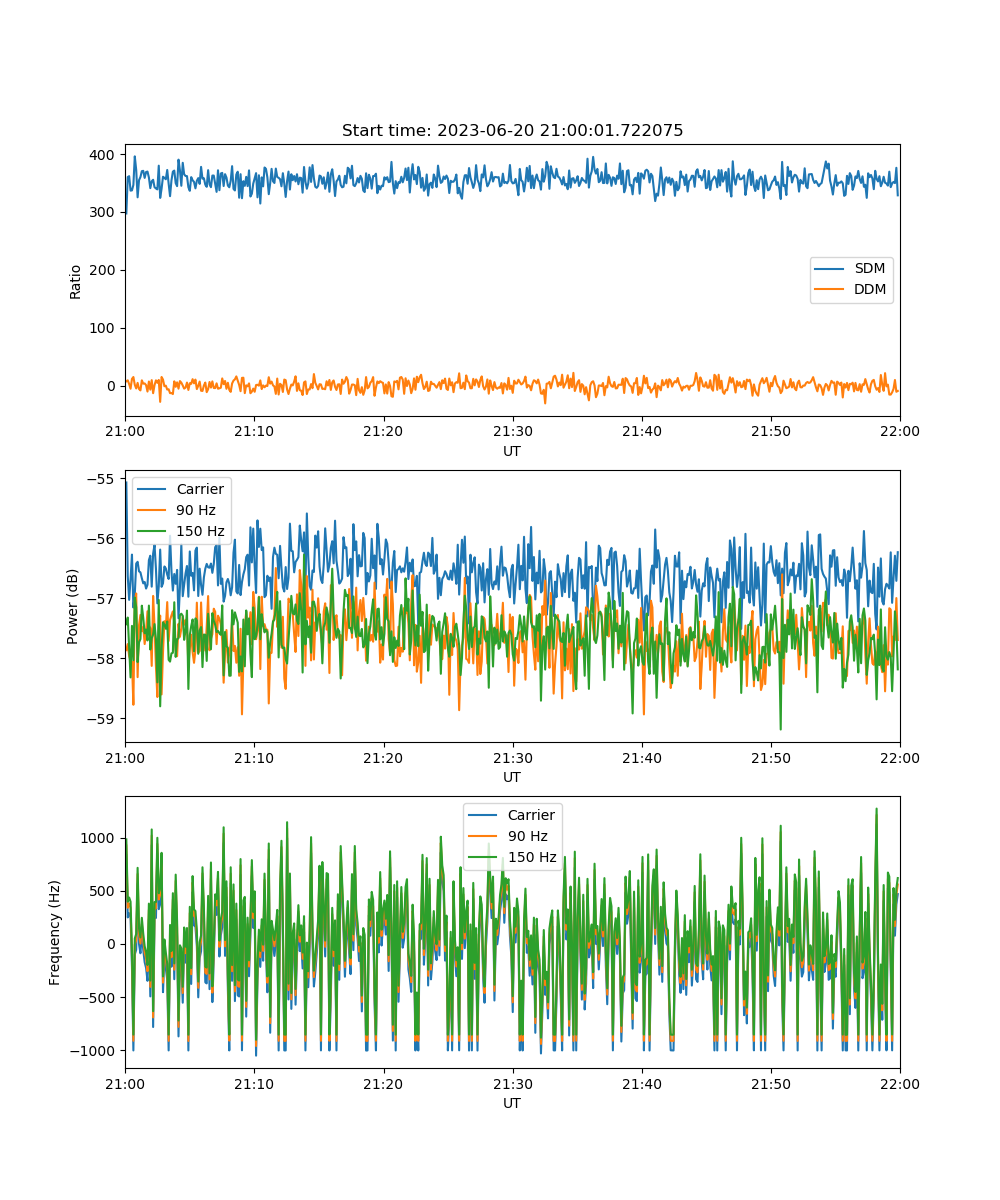1000x1200 pixels.
Task: Click 21:40 tick under Power plot
Action: (641, 758)
